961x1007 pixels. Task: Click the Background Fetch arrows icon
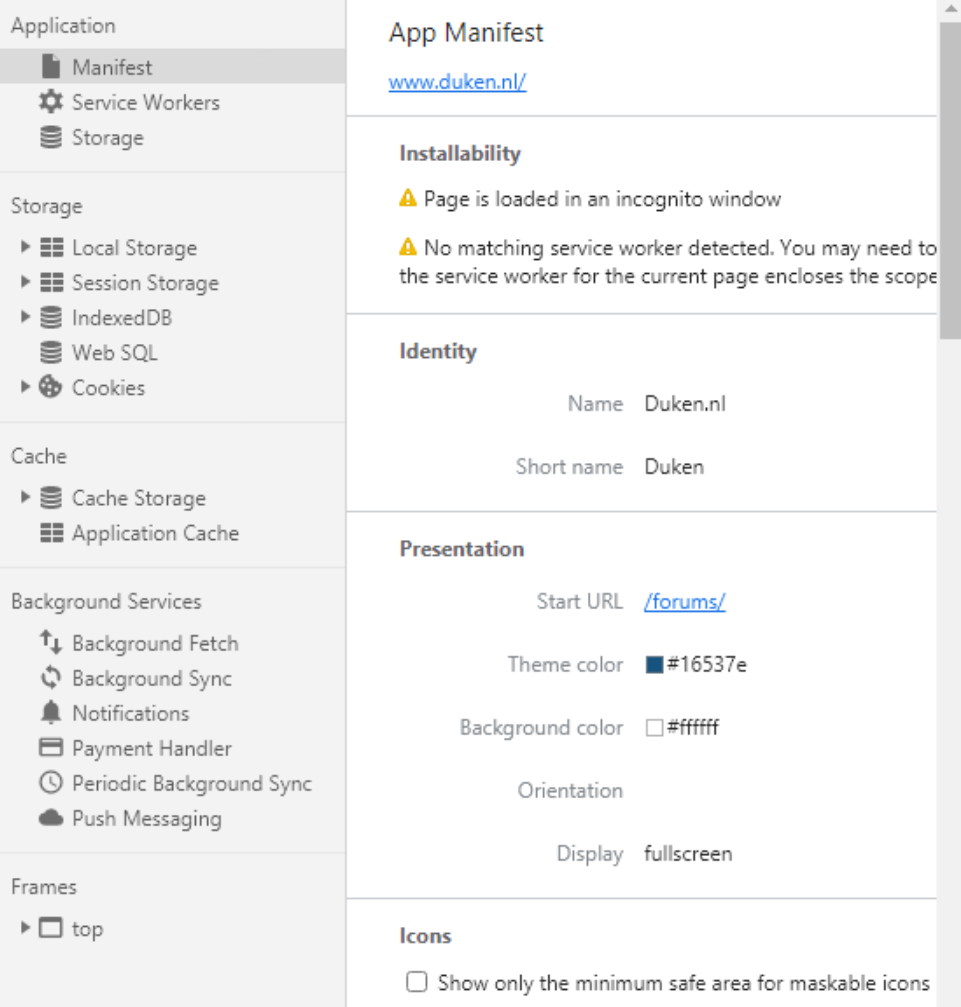click(x=51, y=642)
